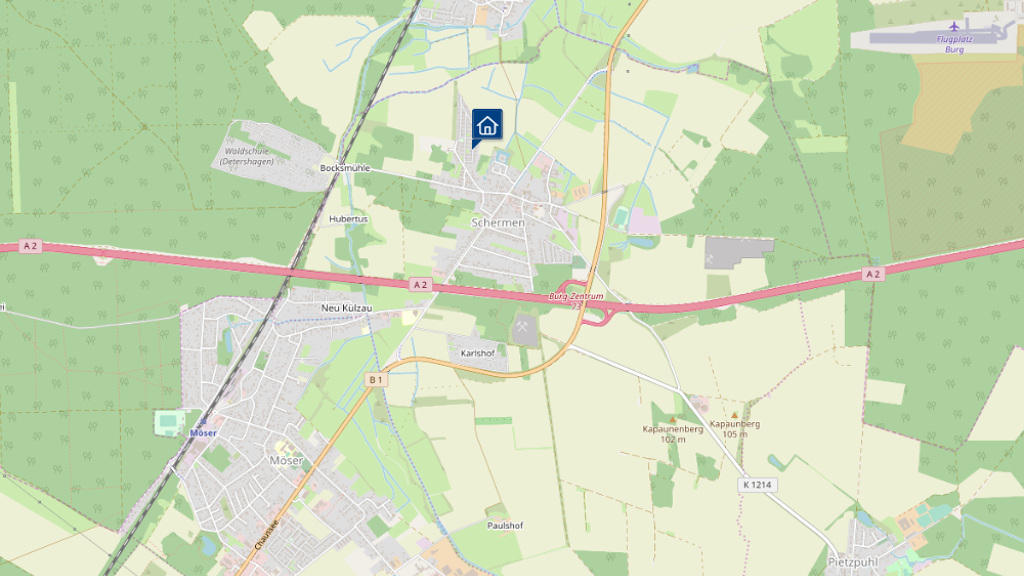Image resolution: width=1024 pixels, height=576 pixels.
Task: Click the Burg Zentrum junction label
Action: pyautogui.click(x=576, y=296)
